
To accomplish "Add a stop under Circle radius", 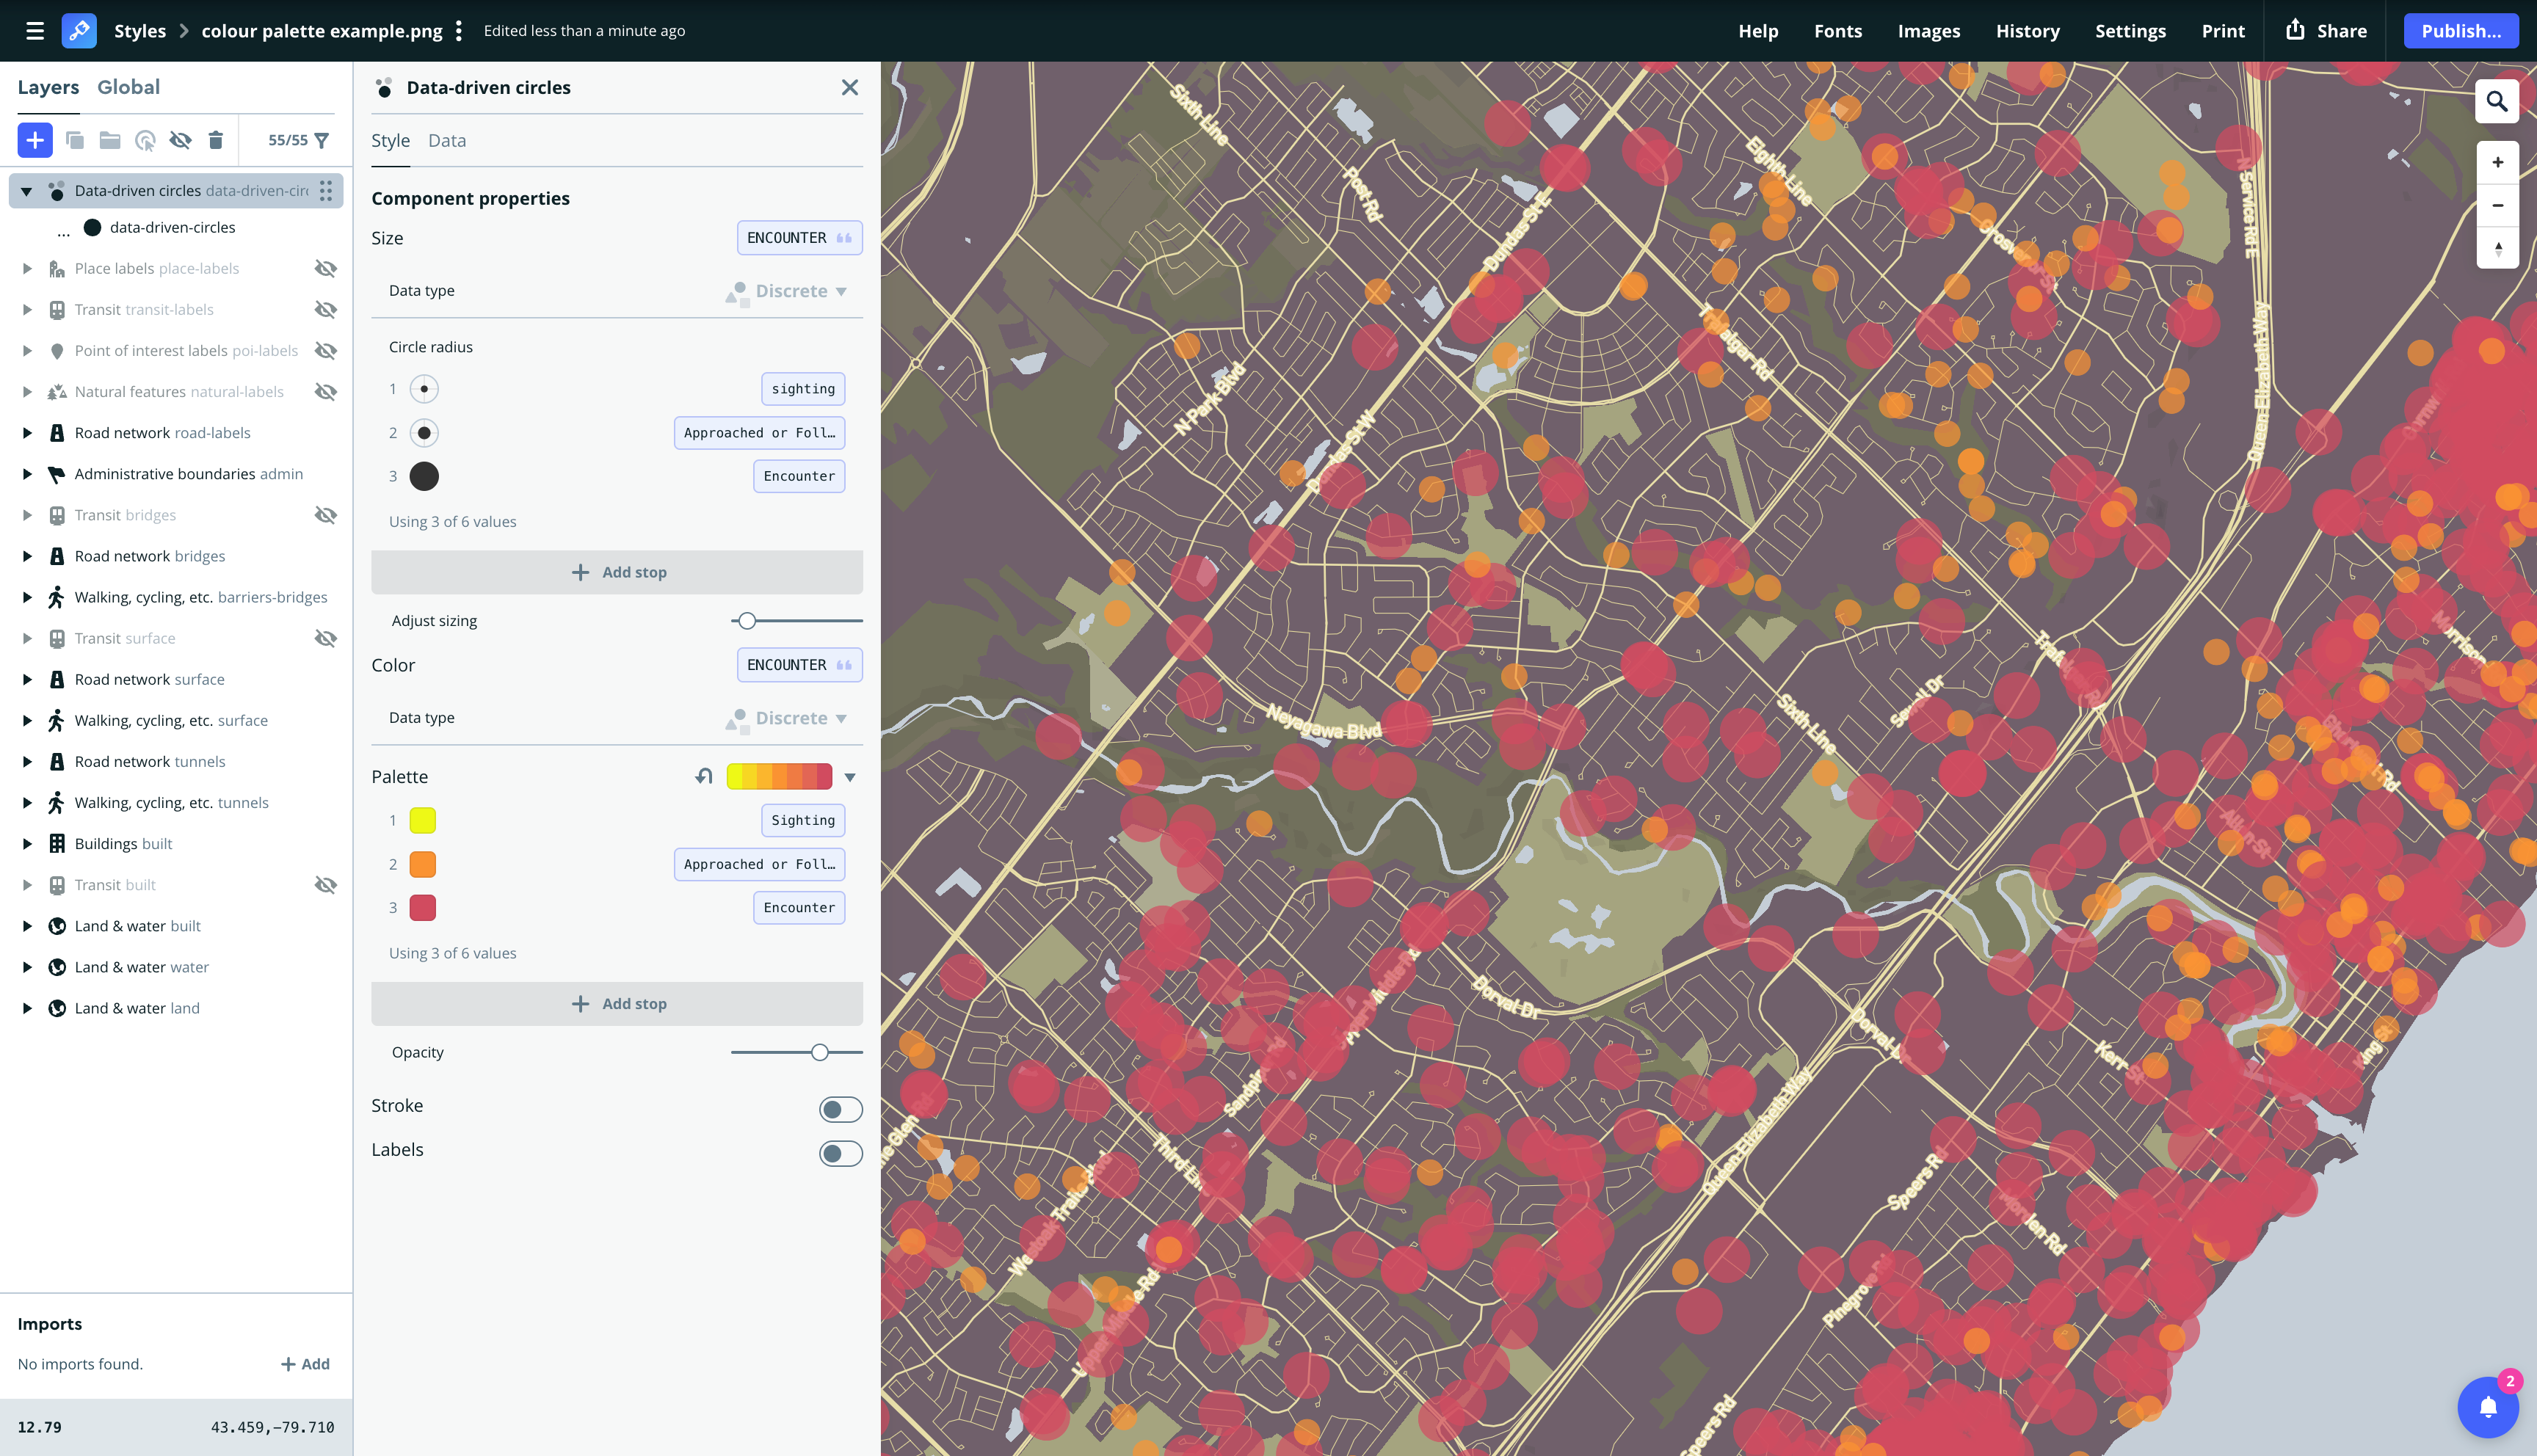I will (x=617, y=572).
